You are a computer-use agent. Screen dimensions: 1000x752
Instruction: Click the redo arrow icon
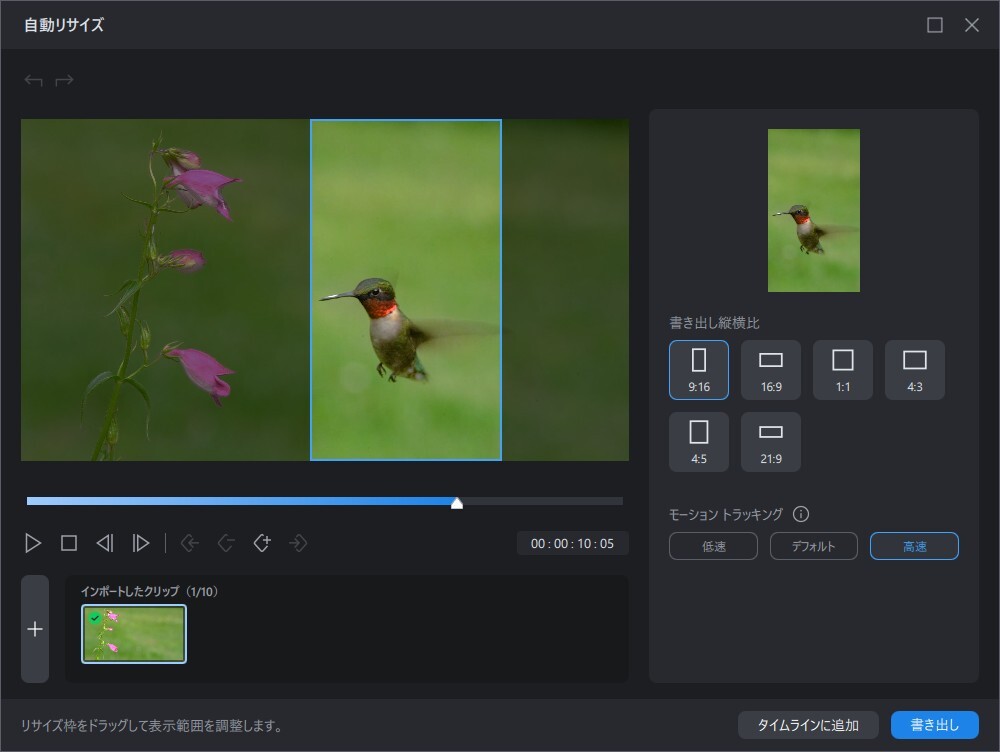pyautogui.click(x=64, y=80)
